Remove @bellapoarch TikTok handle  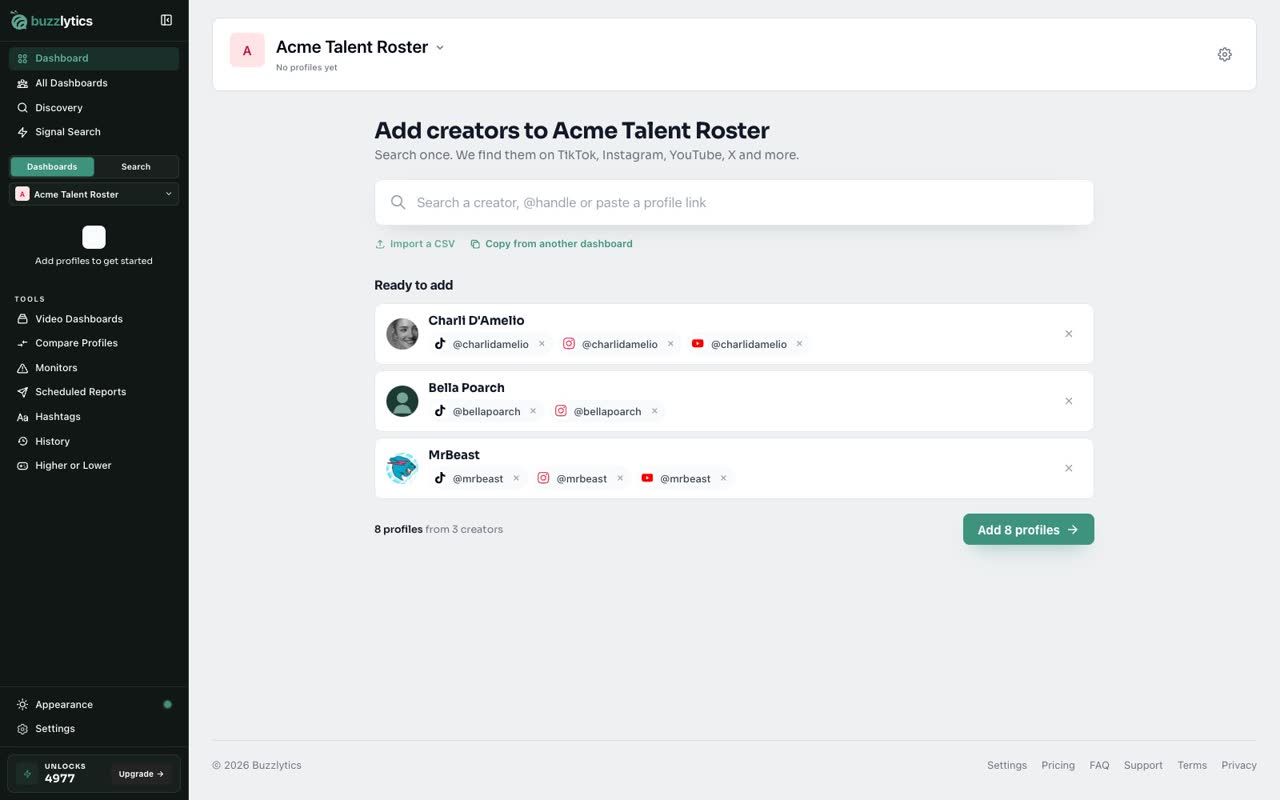533,411
